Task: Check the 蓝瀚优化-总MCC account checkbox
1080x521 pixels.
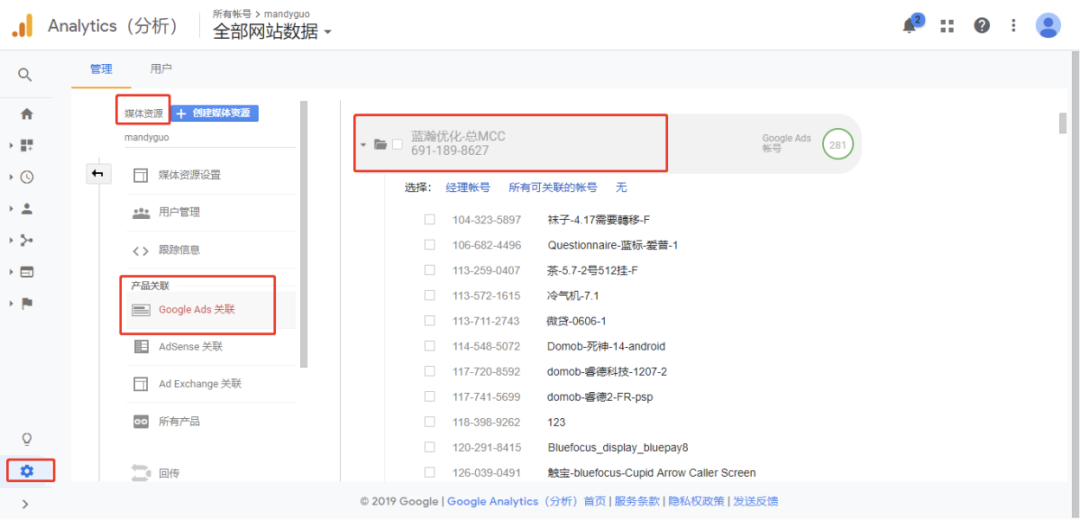Action: pyautogui.click(x=397, y=144)
